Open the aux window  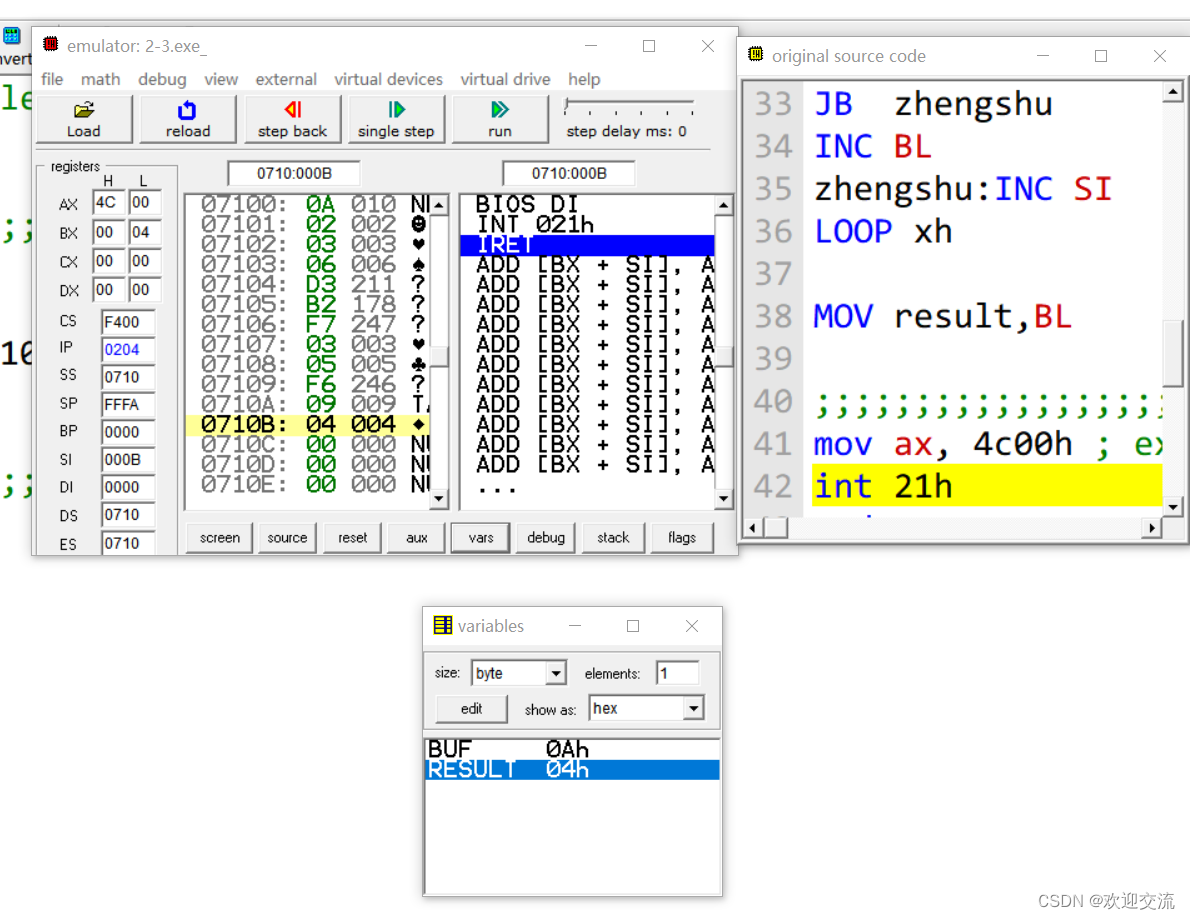(415, 537)
